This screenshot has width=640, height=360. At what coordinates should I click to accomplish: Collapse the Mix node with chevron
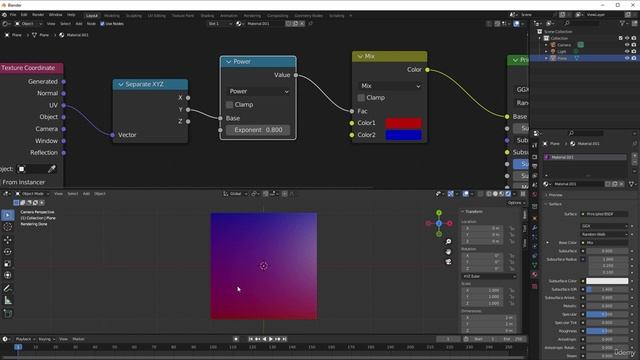coord(360,56)
